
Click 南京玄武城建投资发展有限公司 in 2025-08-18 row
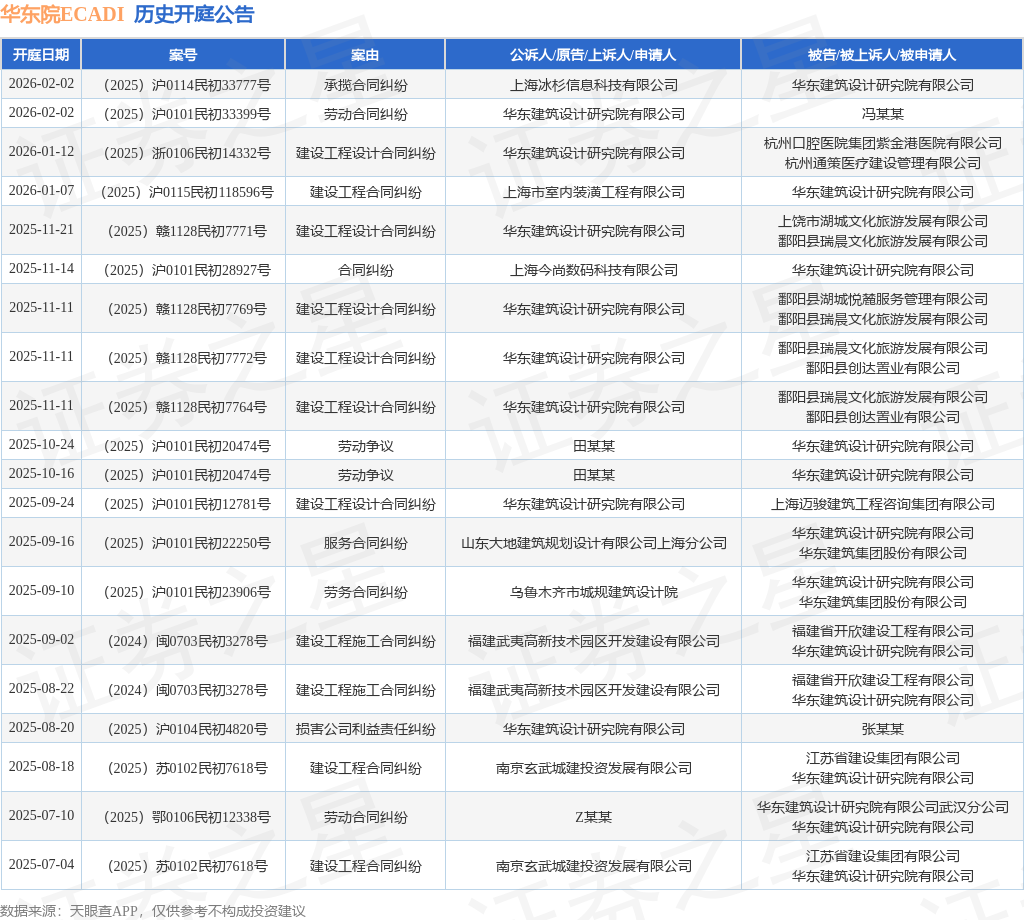tap(594, 769)
